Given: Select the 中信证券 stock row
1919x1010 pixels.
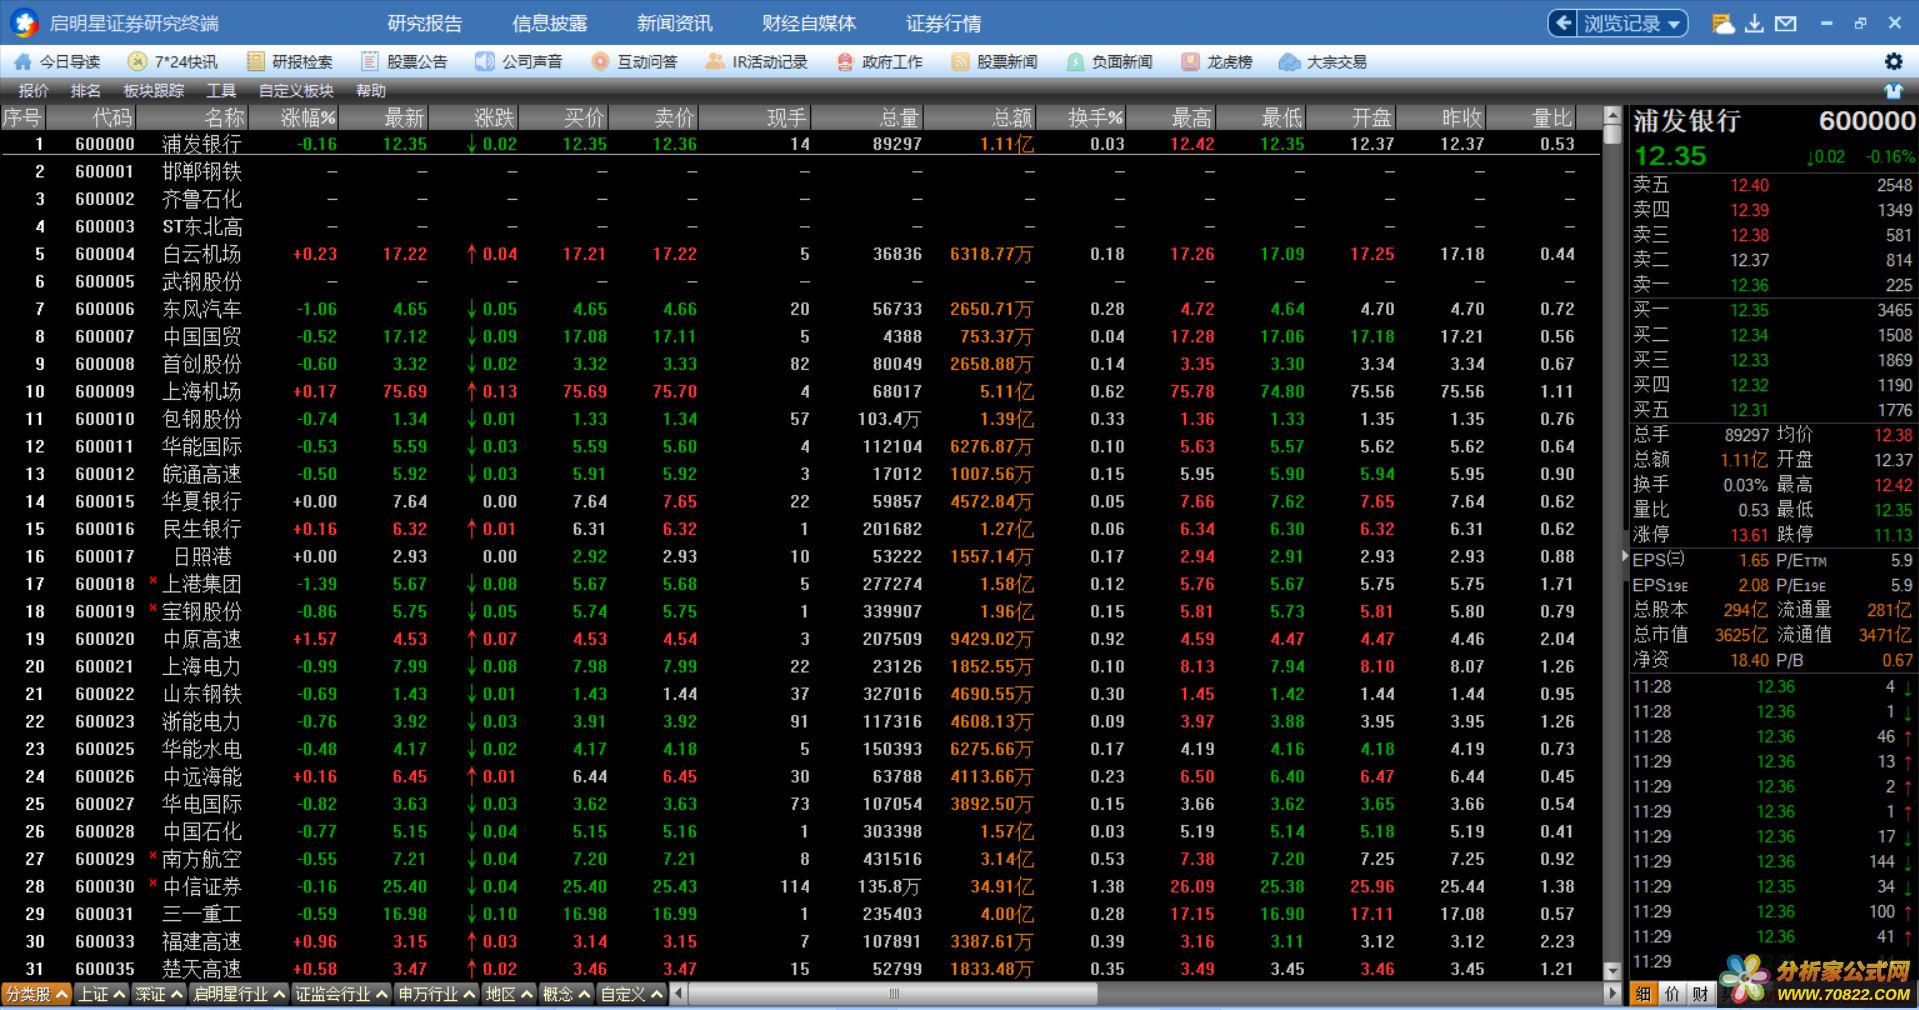Looking at the screenshot, I should click(x=800, y=887).
